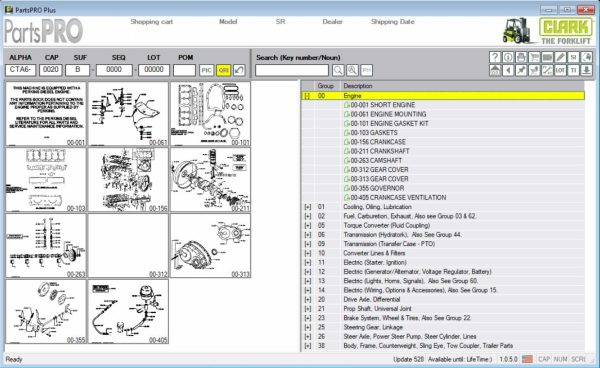Click the empty POM field
The width and height of the screenshot is (600, 368).
(184, 70)
